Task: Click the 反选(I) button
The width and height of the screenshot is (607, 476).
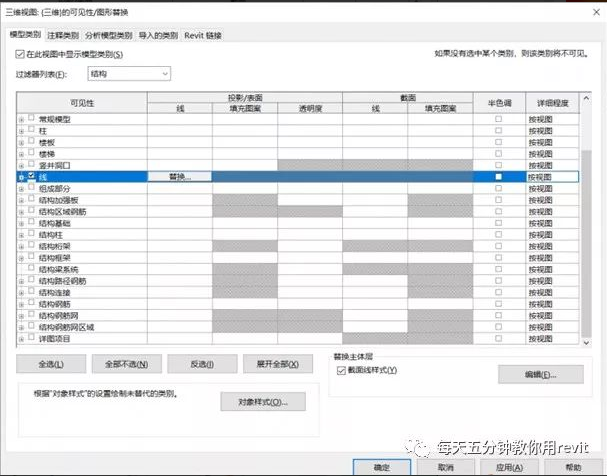Action: pos(202,364)
